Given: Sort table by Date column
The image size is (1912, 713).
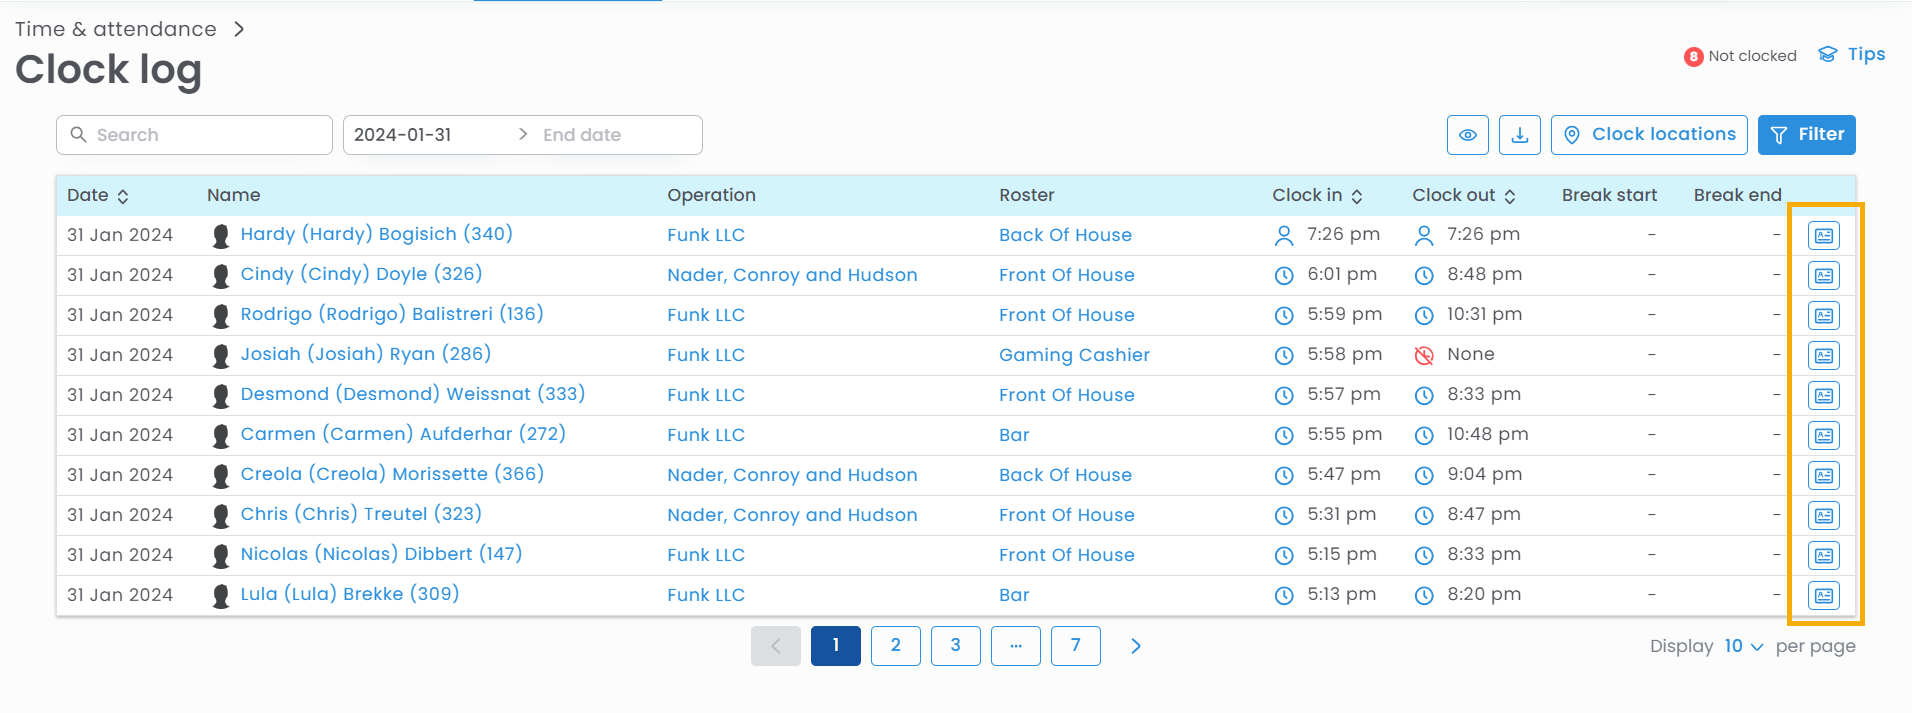Looking at the screenshot, I should click(122, 196).
